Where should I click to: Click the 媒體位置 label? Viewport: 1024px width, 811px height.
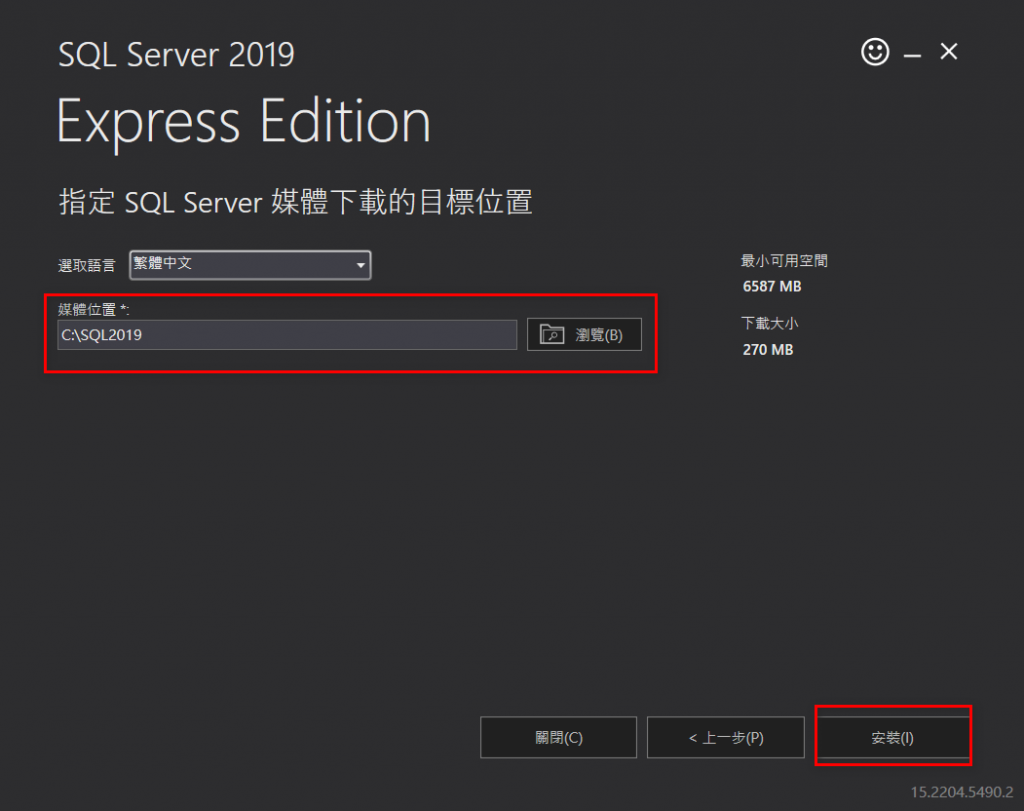pyautogui.click(x=93, y=310)
